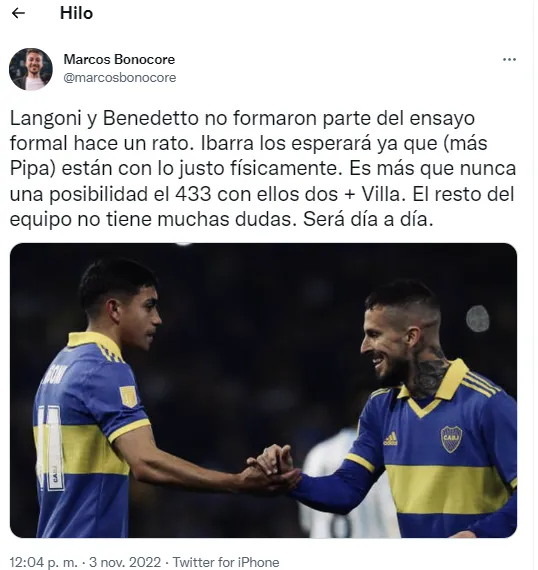Click the number 11 on the jersey back
This screenshot has width=538, height=570.
(x=51, y=448)
